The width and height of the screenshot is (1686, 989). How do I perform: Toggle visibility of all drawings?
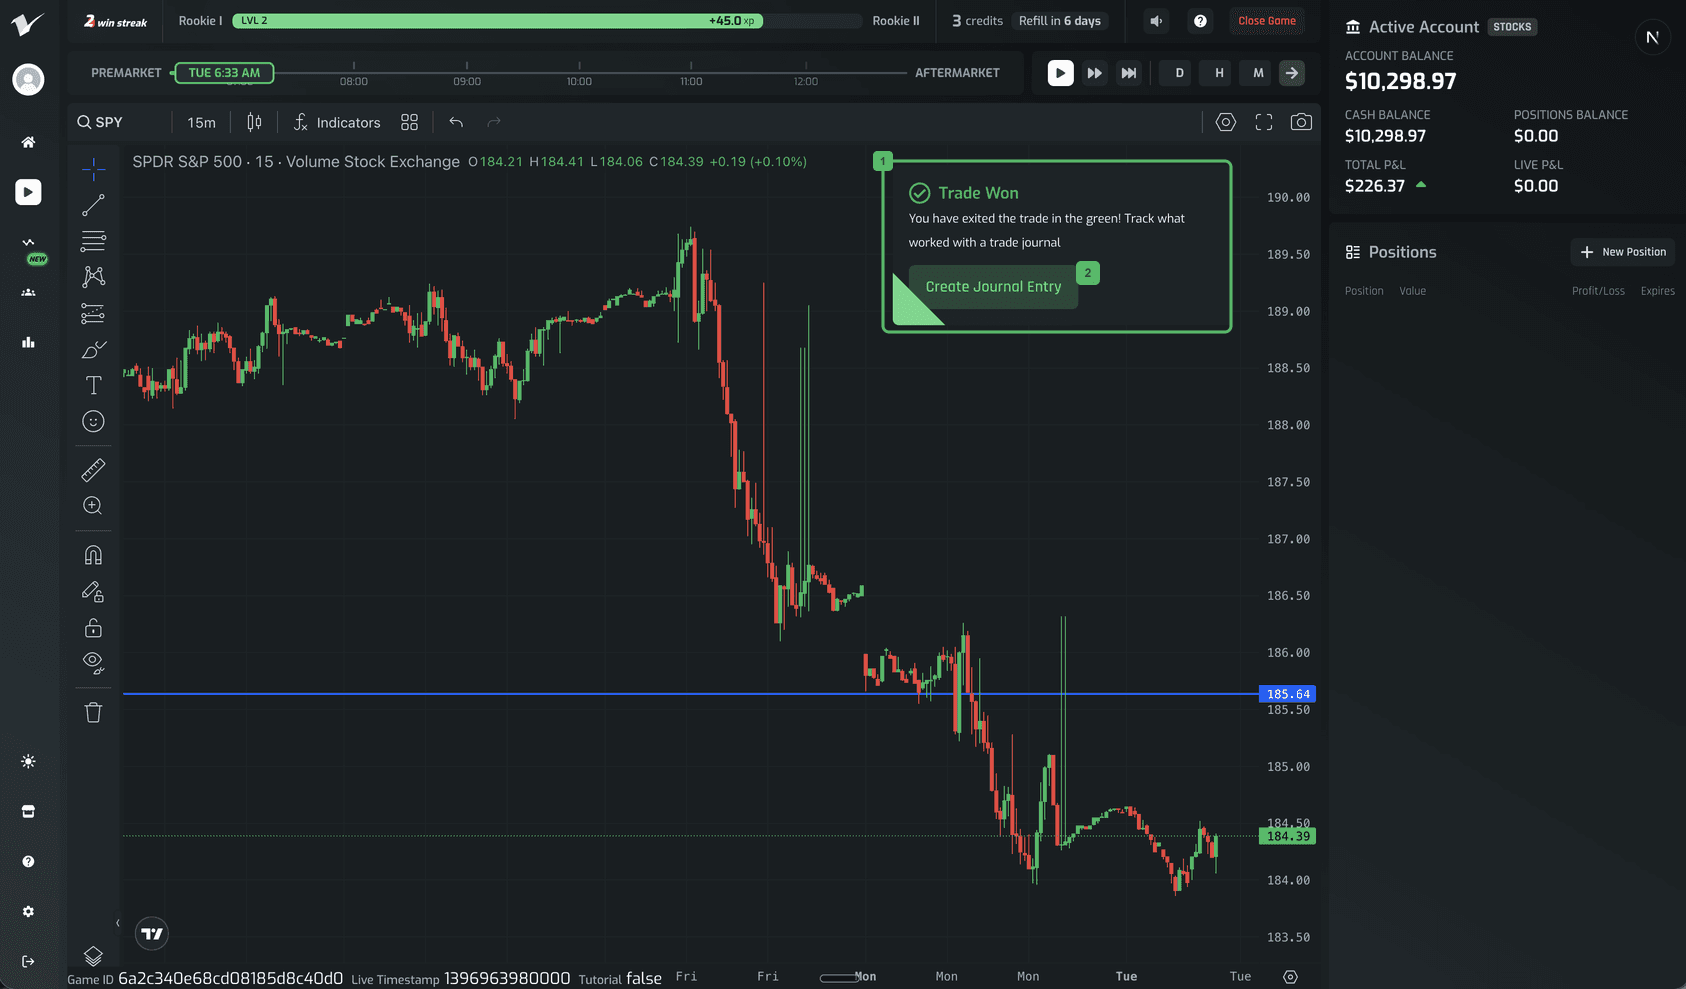coord(93,663)
